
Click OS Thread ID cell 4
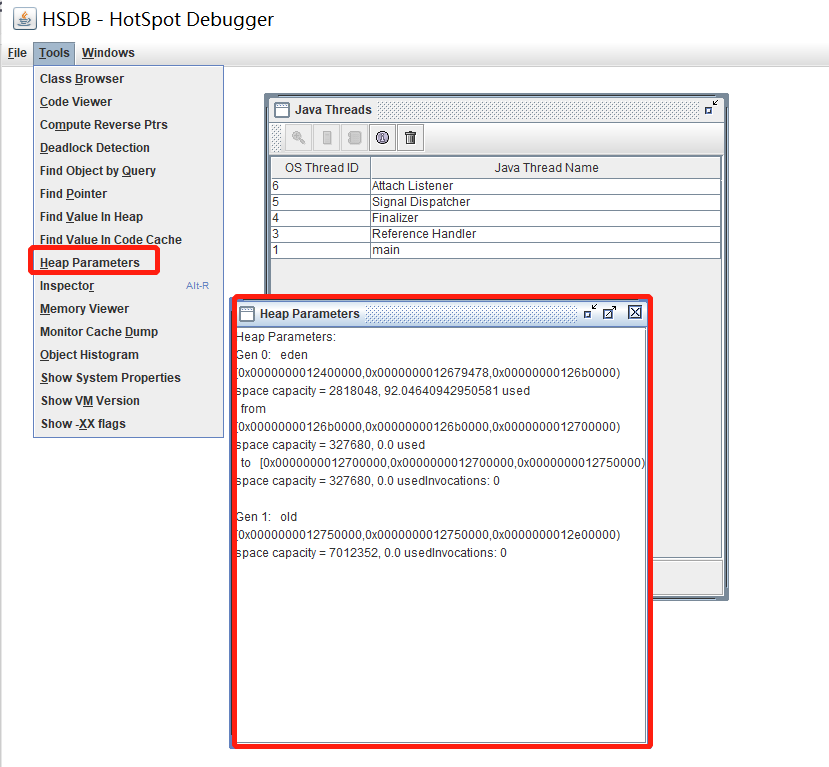320,218
